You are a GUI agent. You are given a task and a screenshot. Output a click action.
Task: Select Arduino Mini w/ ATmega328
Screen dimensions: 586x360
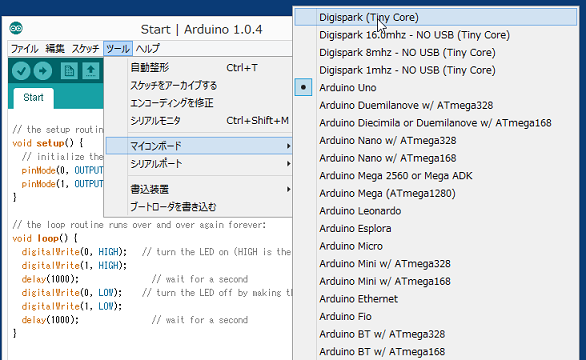click(x=435, y=264)
